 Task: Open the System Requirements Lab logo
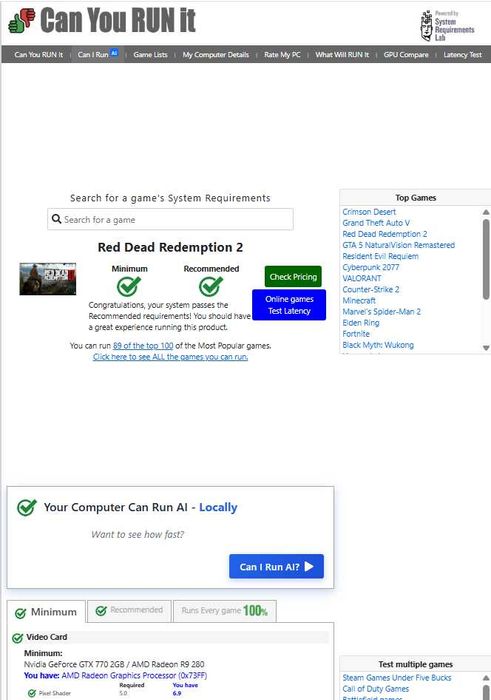pos(447,25)
